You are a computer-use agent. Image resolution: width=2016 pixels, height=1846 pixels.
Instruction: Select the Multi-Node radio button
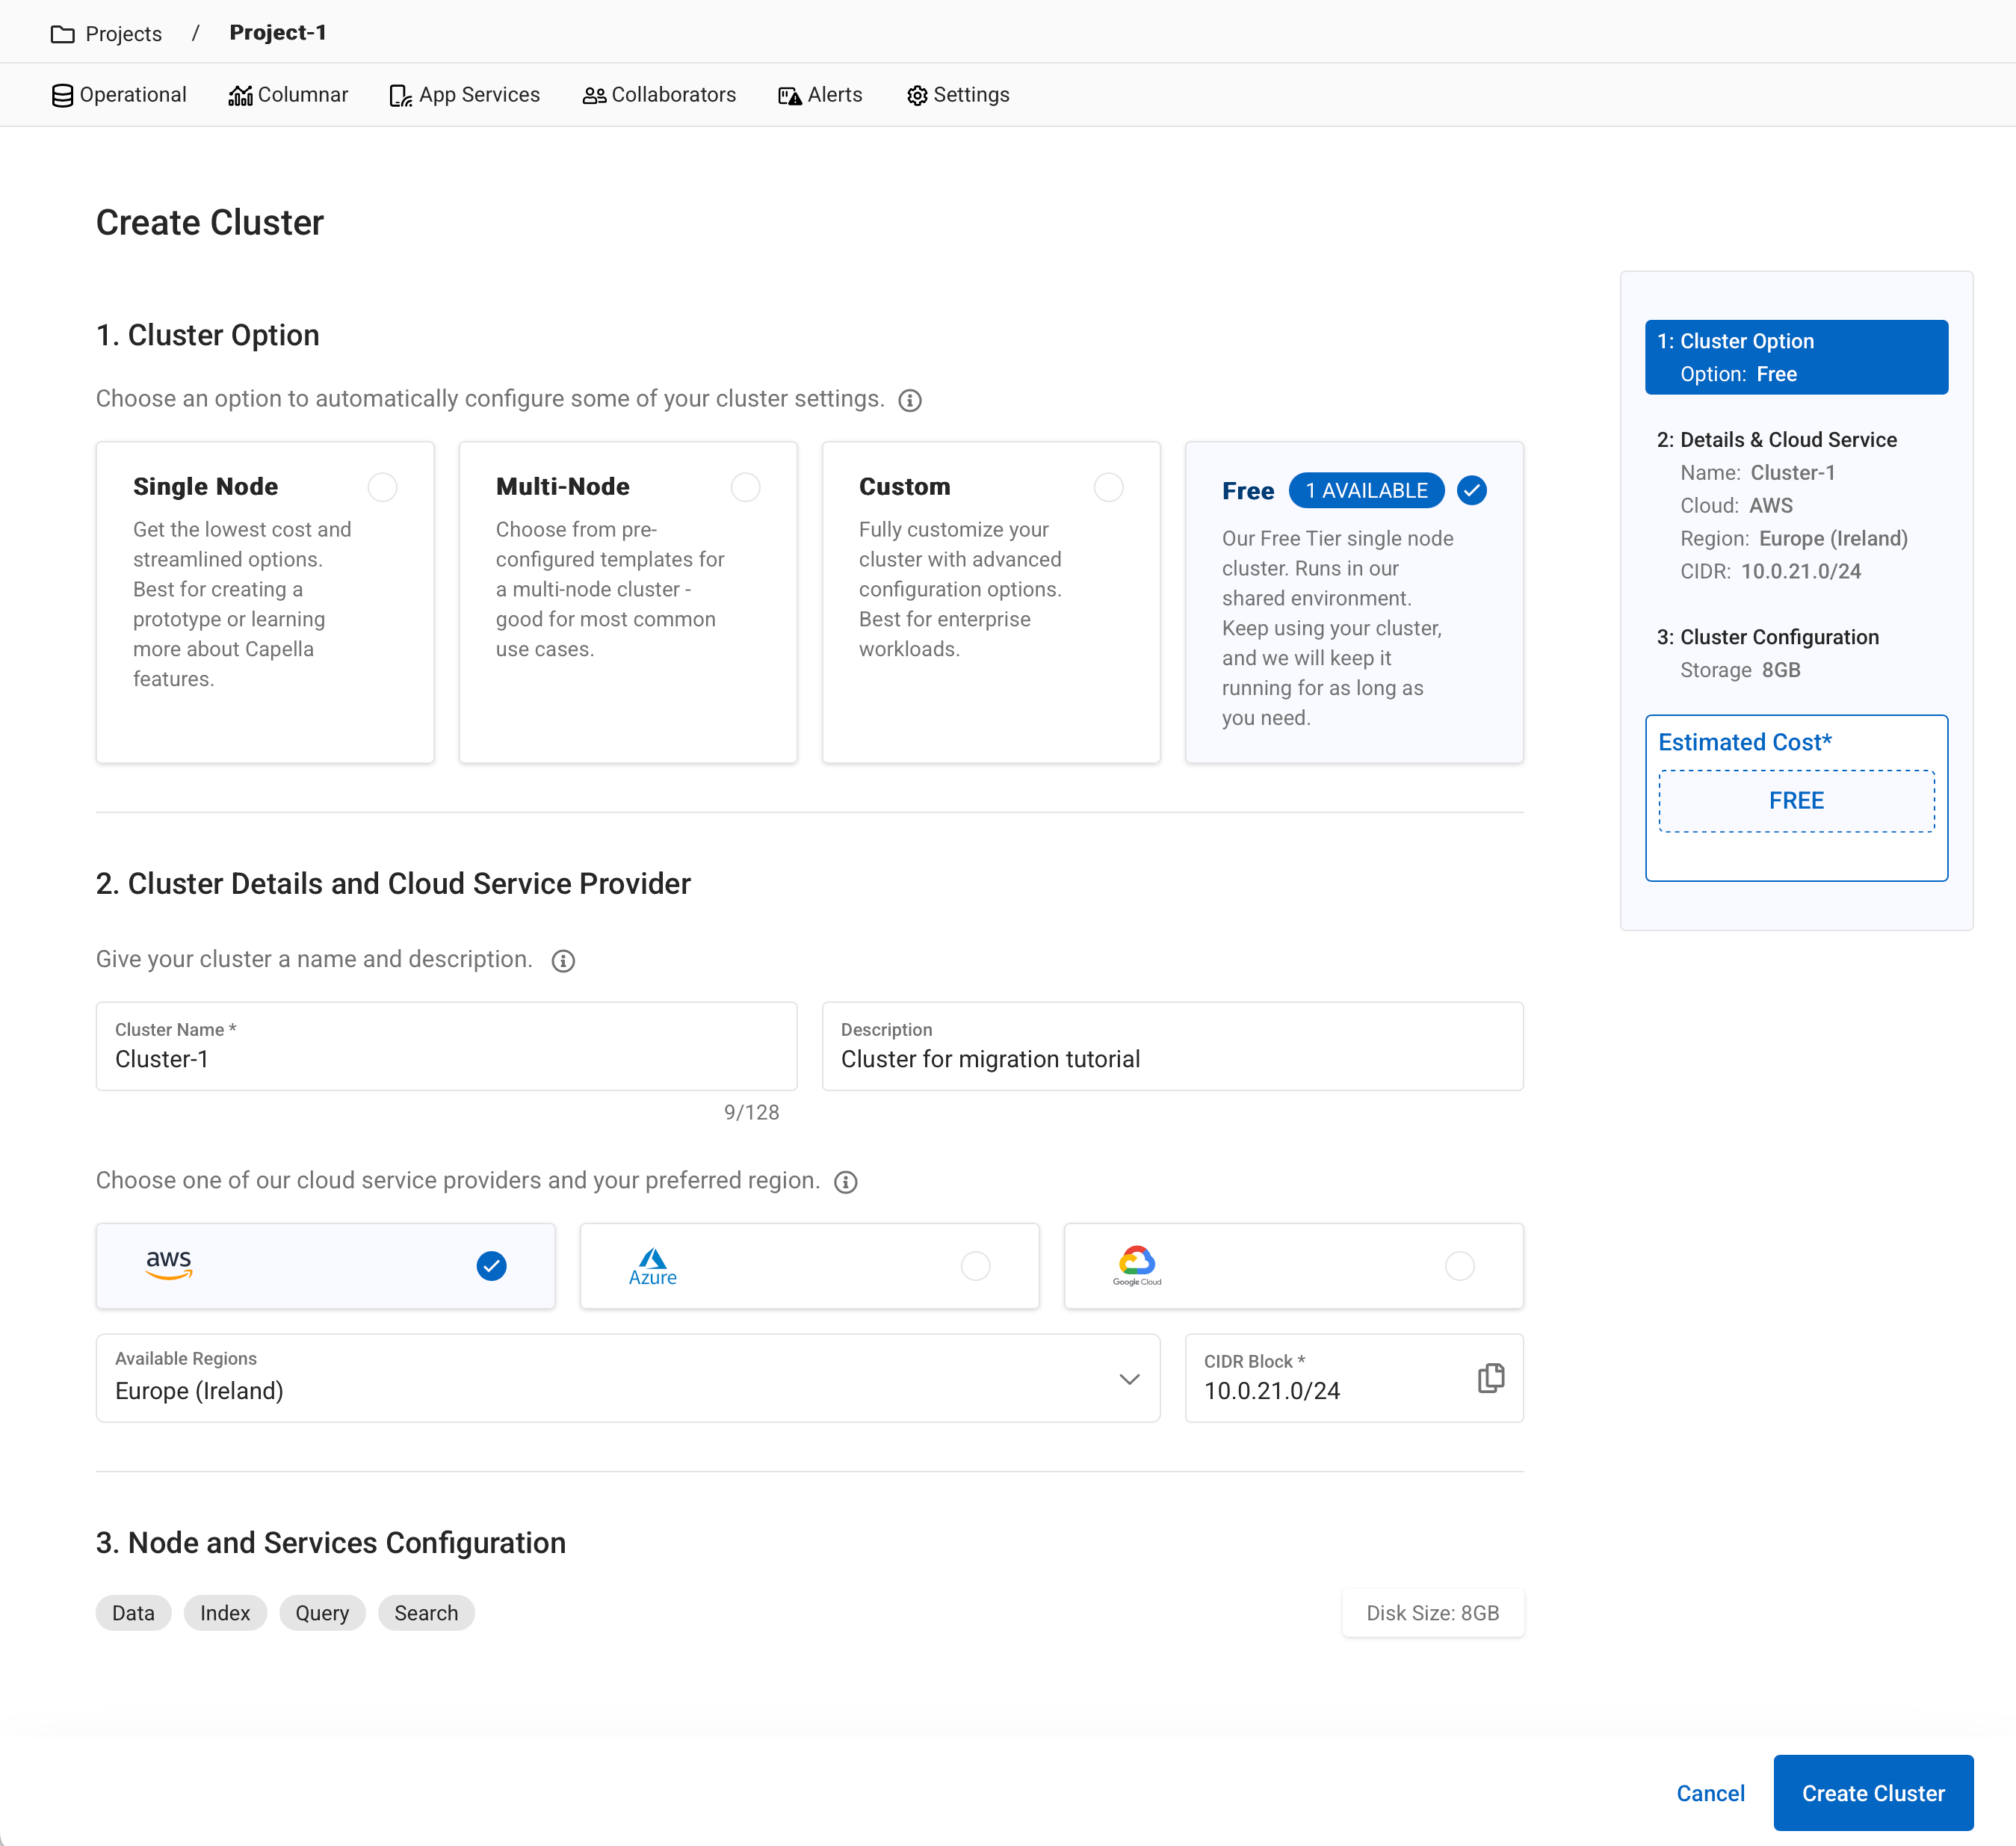tap(745, 487)
